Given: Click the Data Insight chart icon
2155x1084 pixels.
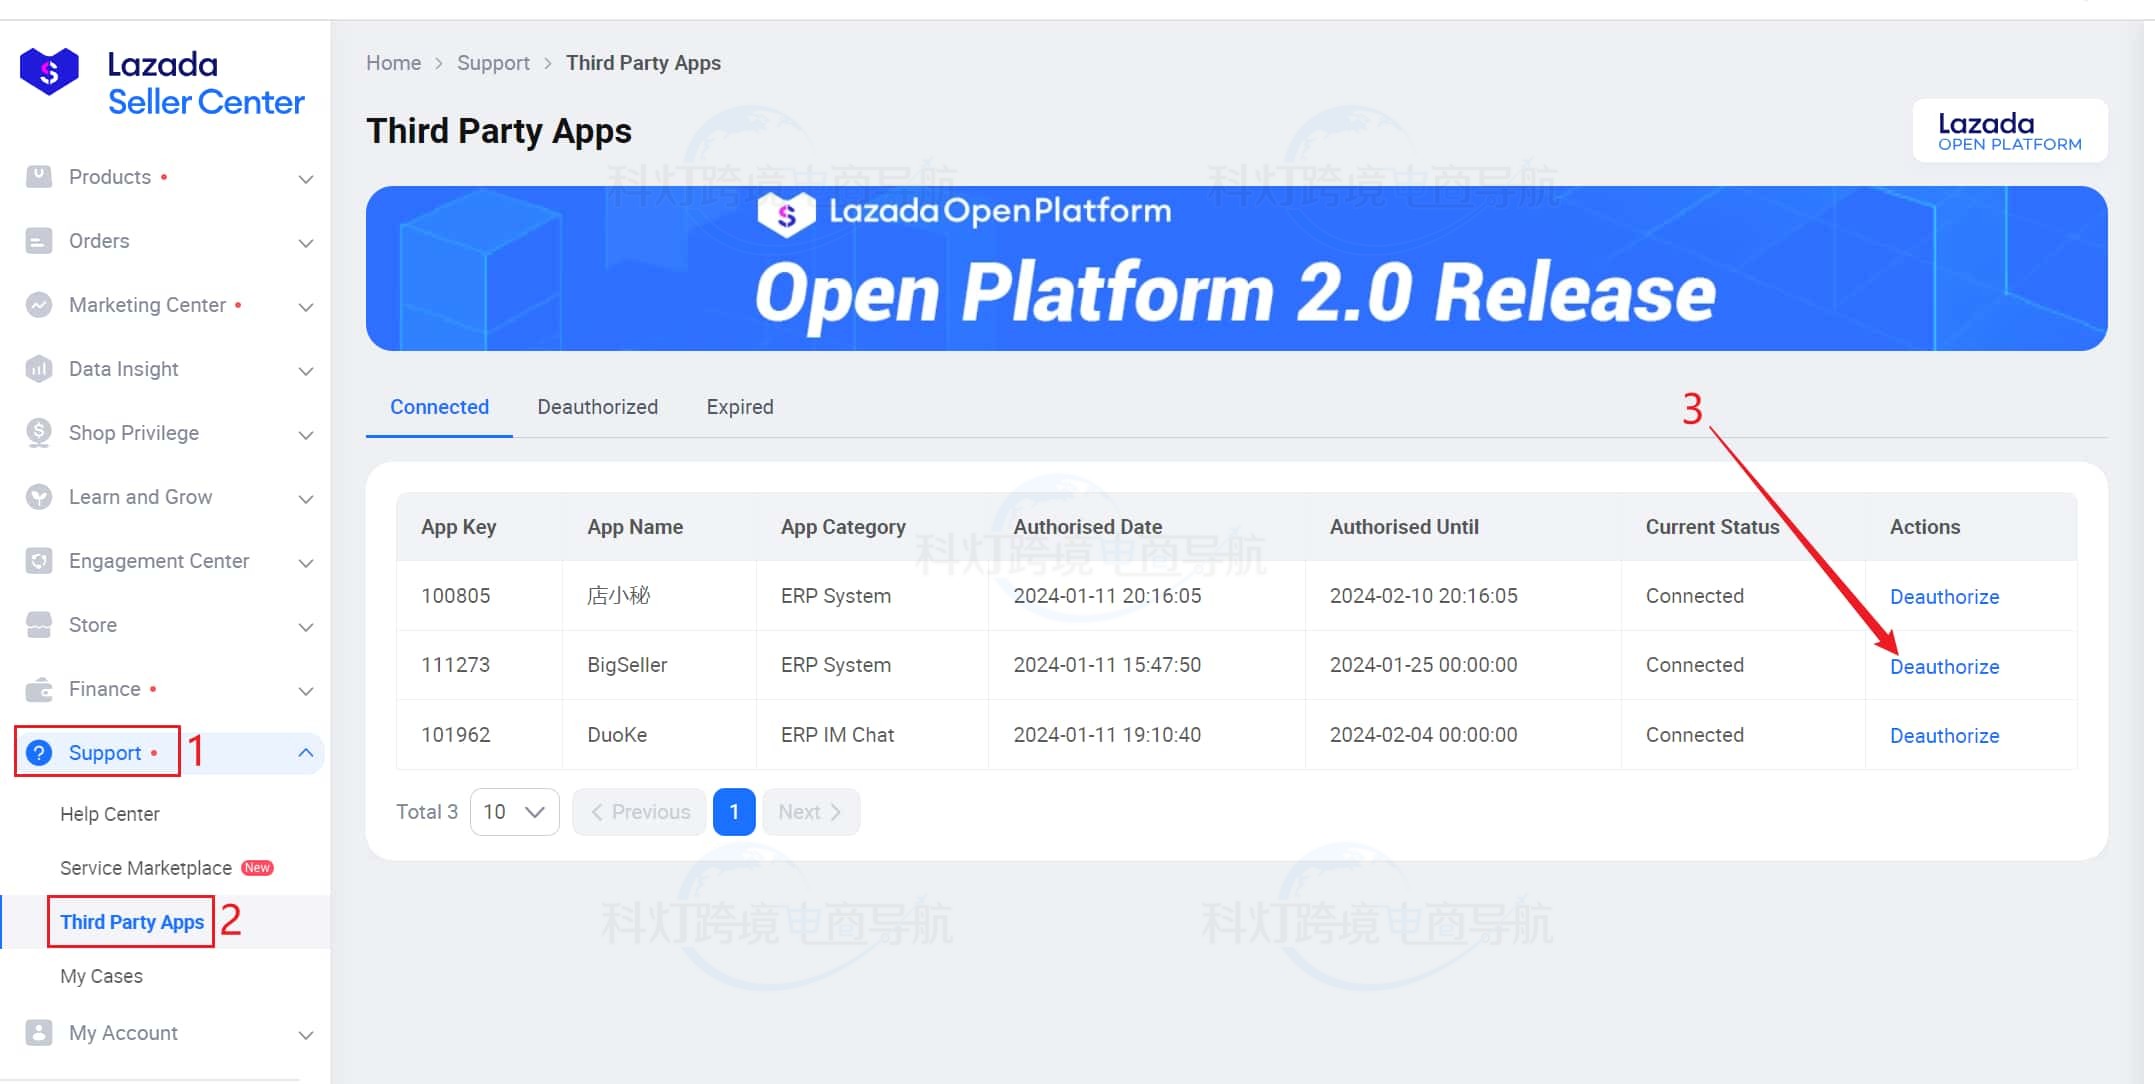Looking at the screenshot, I should click(x=38, y=369).
